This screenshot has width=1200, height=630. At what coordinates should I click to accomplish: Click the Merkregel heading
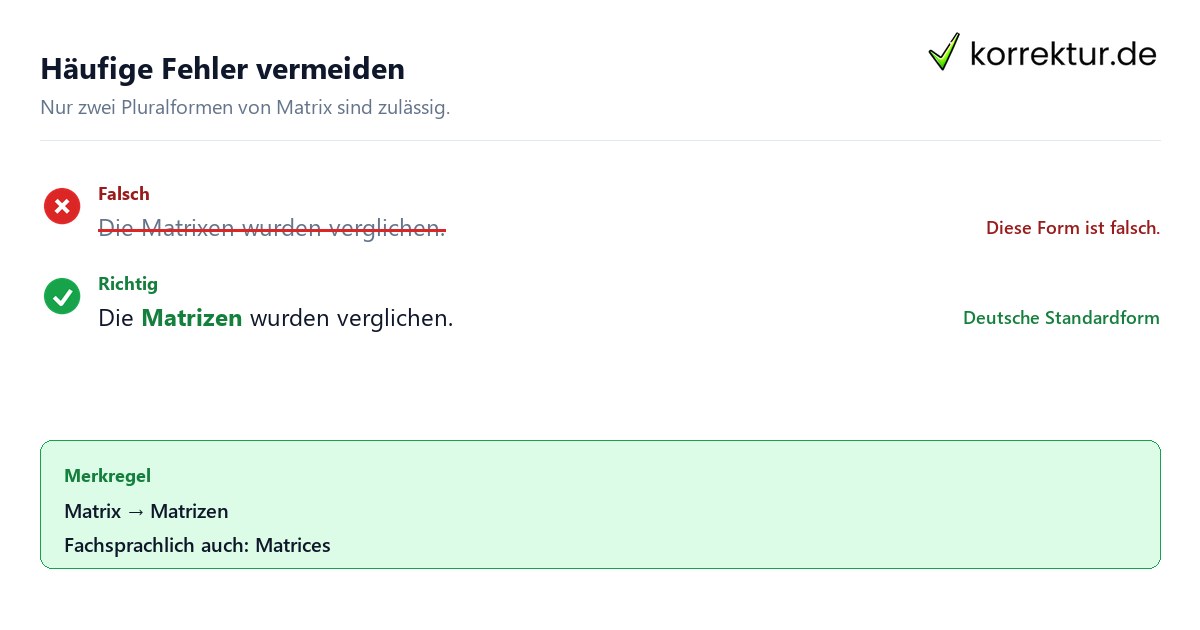tap(107, 476)
